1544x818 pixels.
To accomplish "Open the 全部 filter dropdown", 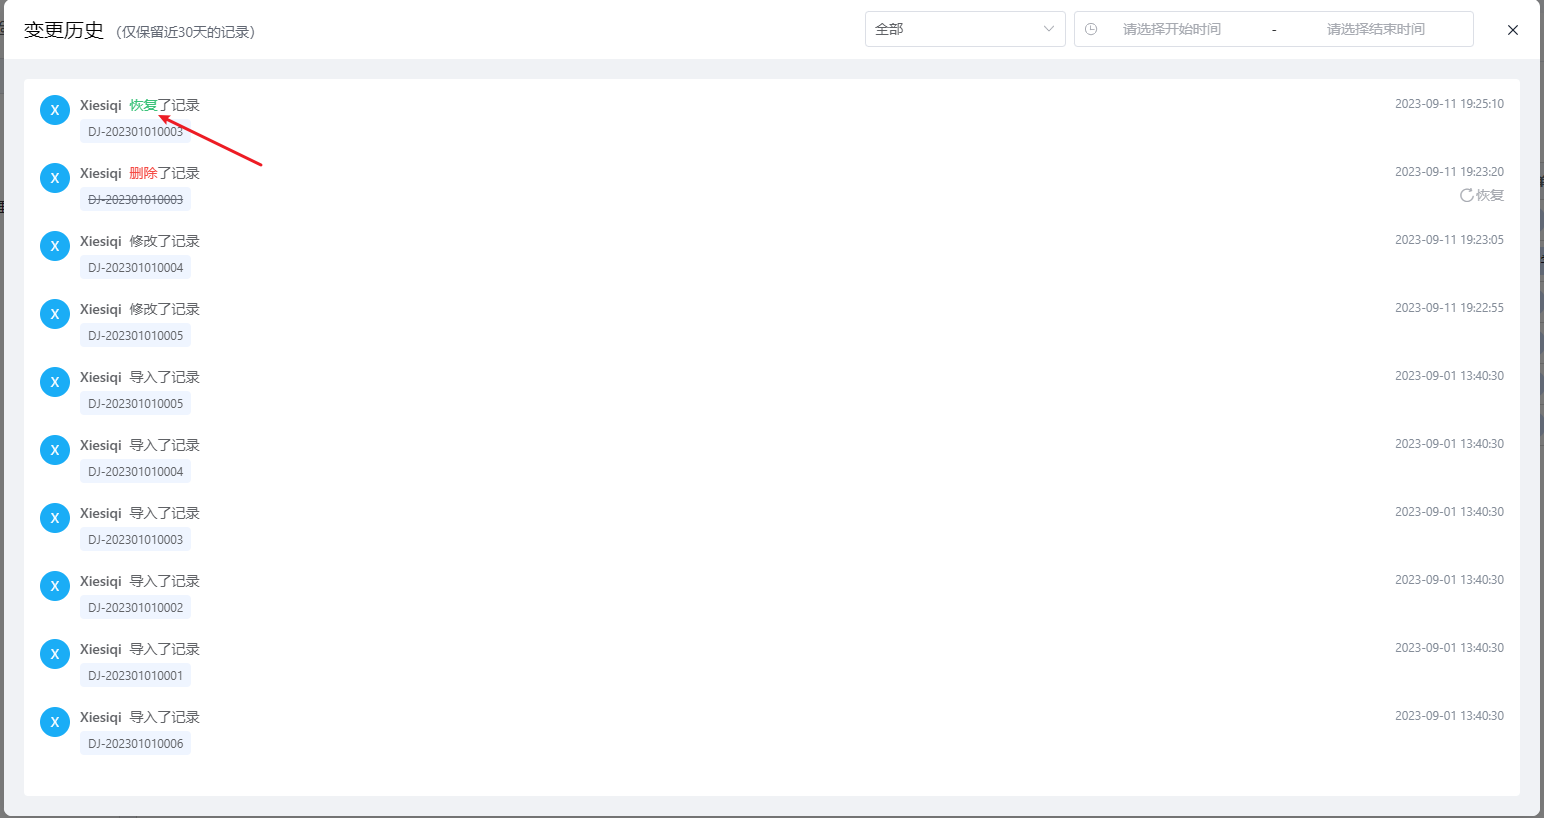I will (965, 29).
